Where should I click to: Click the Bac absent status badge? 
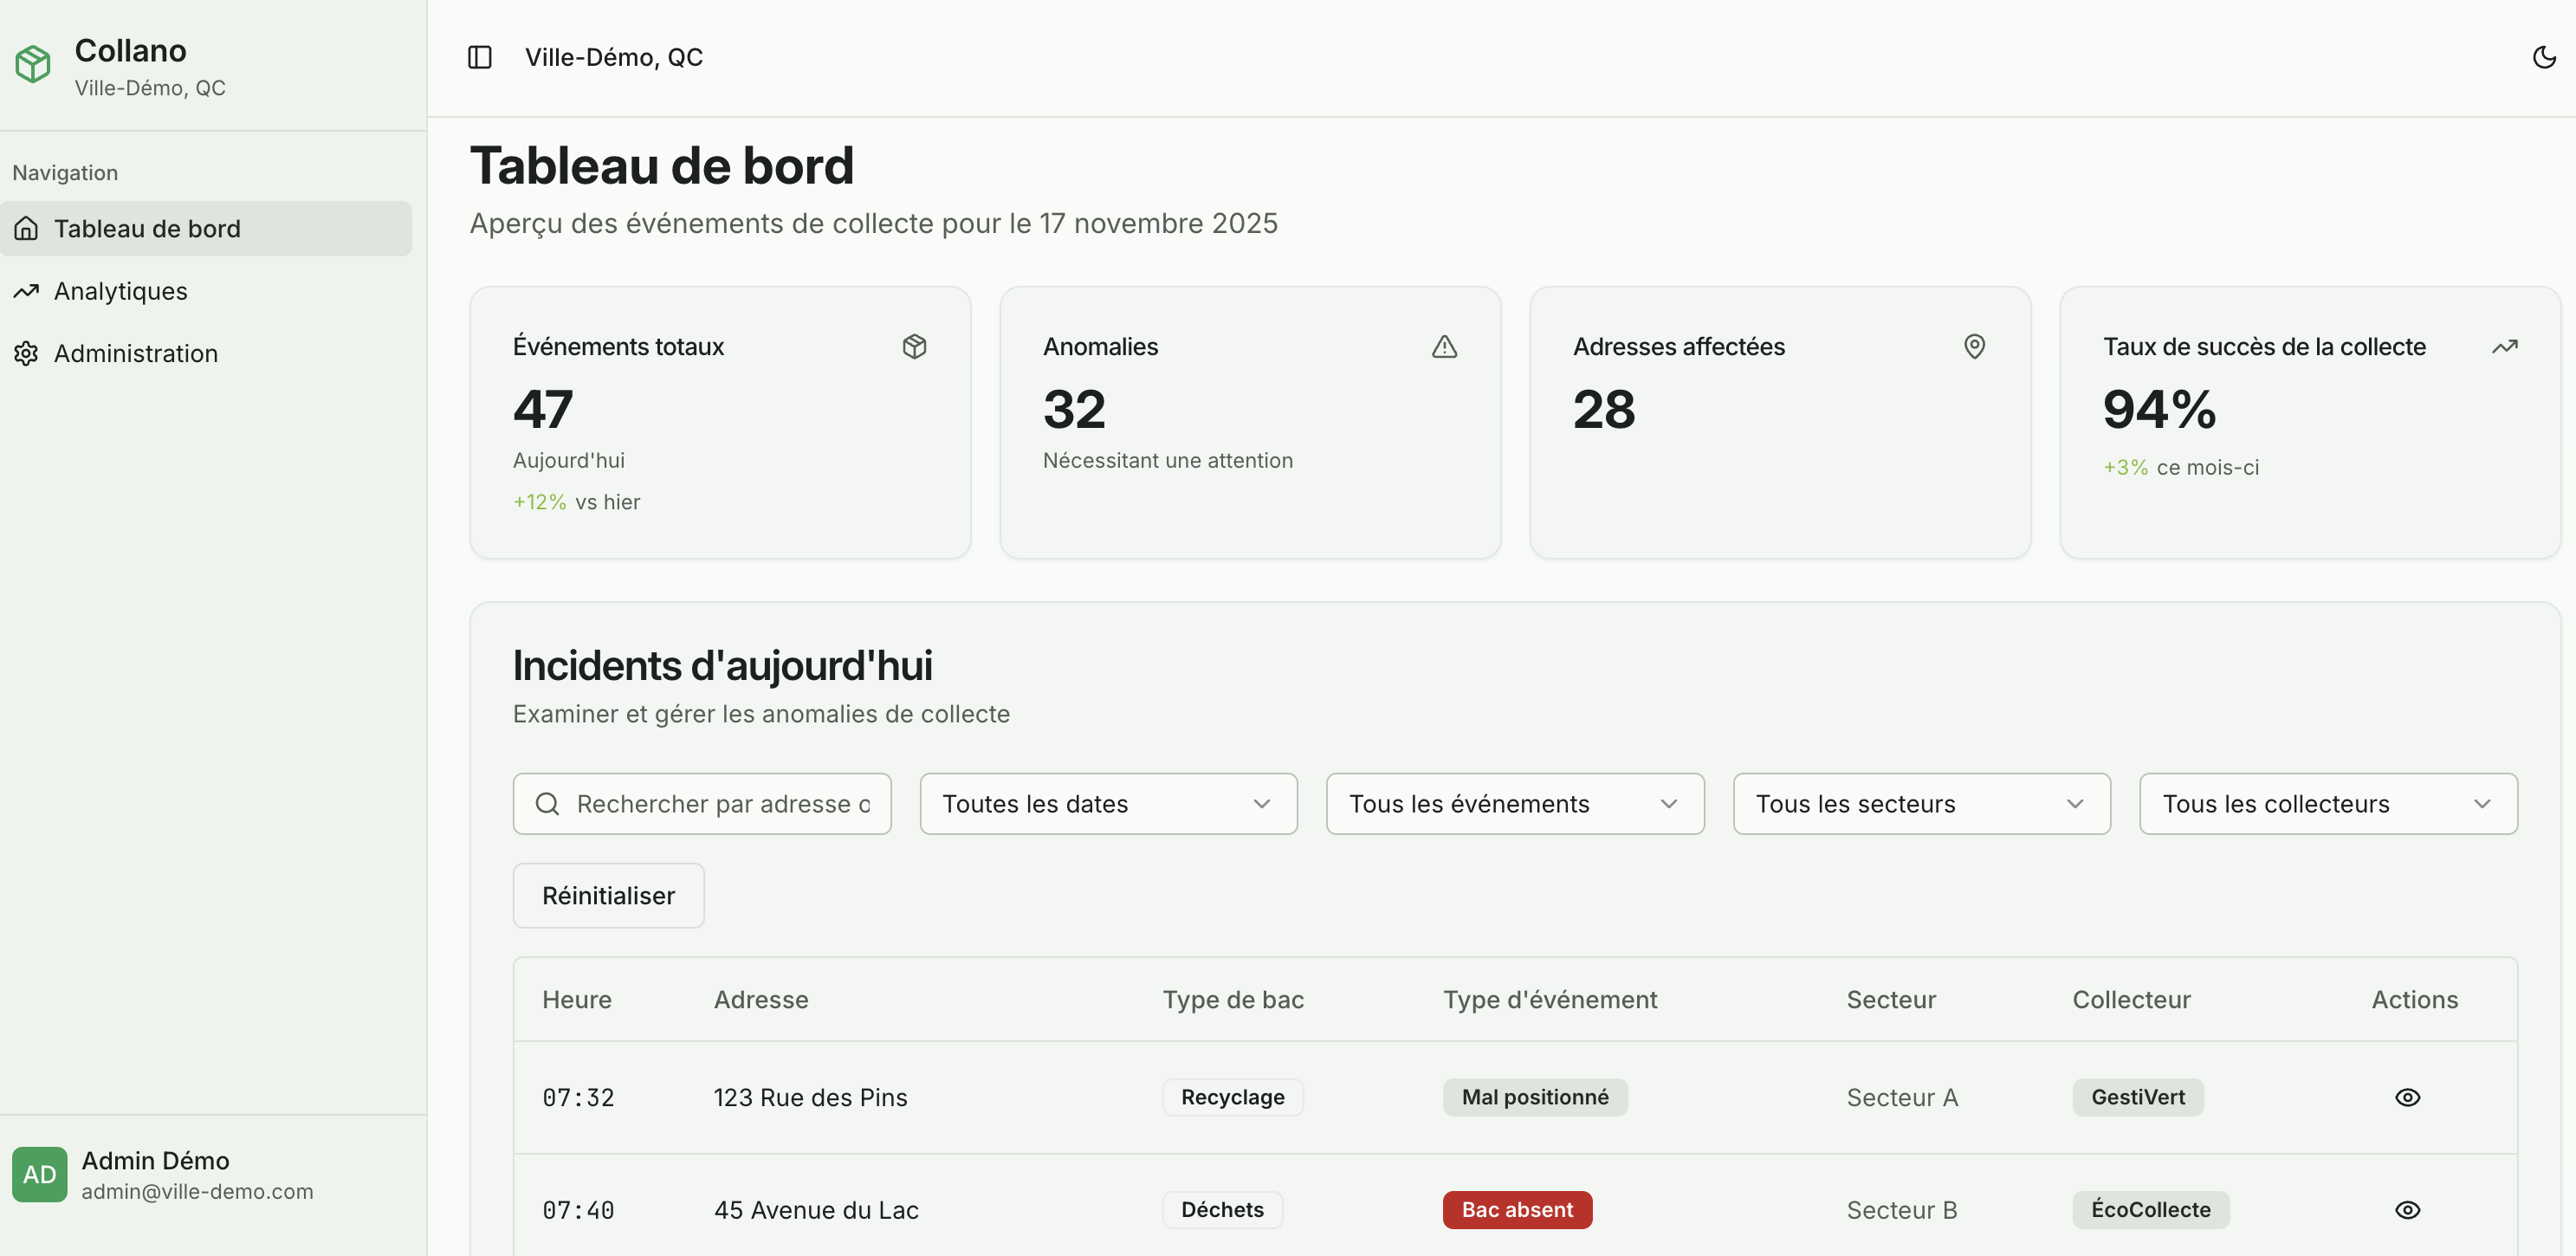[1516, 1209]
